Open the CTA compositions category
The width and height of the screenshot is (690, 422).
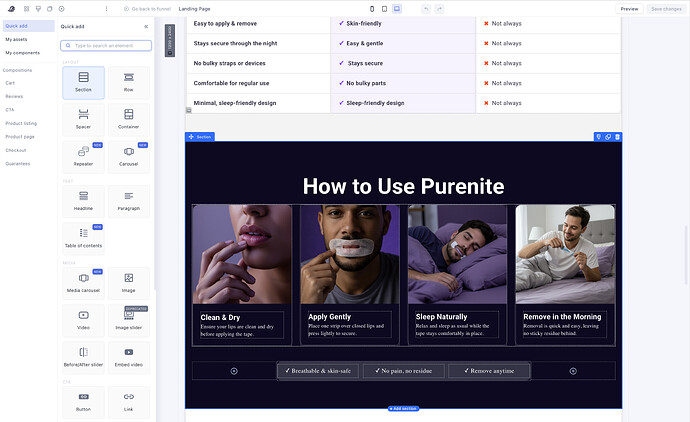point(10,110)
